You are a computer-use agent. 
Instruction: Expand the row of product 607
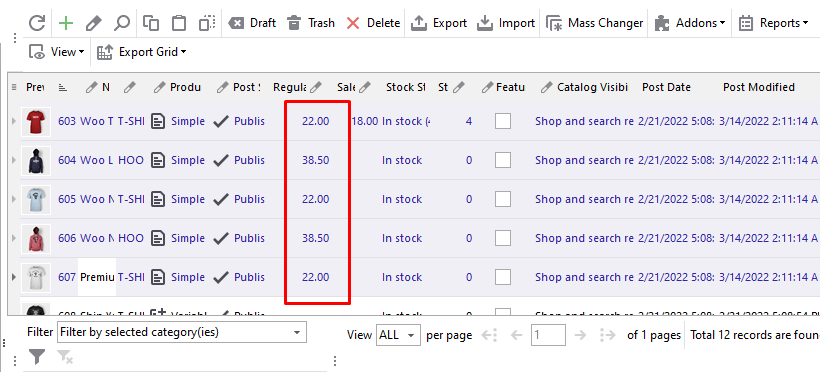pyautogui.click(x=14, y=277)
